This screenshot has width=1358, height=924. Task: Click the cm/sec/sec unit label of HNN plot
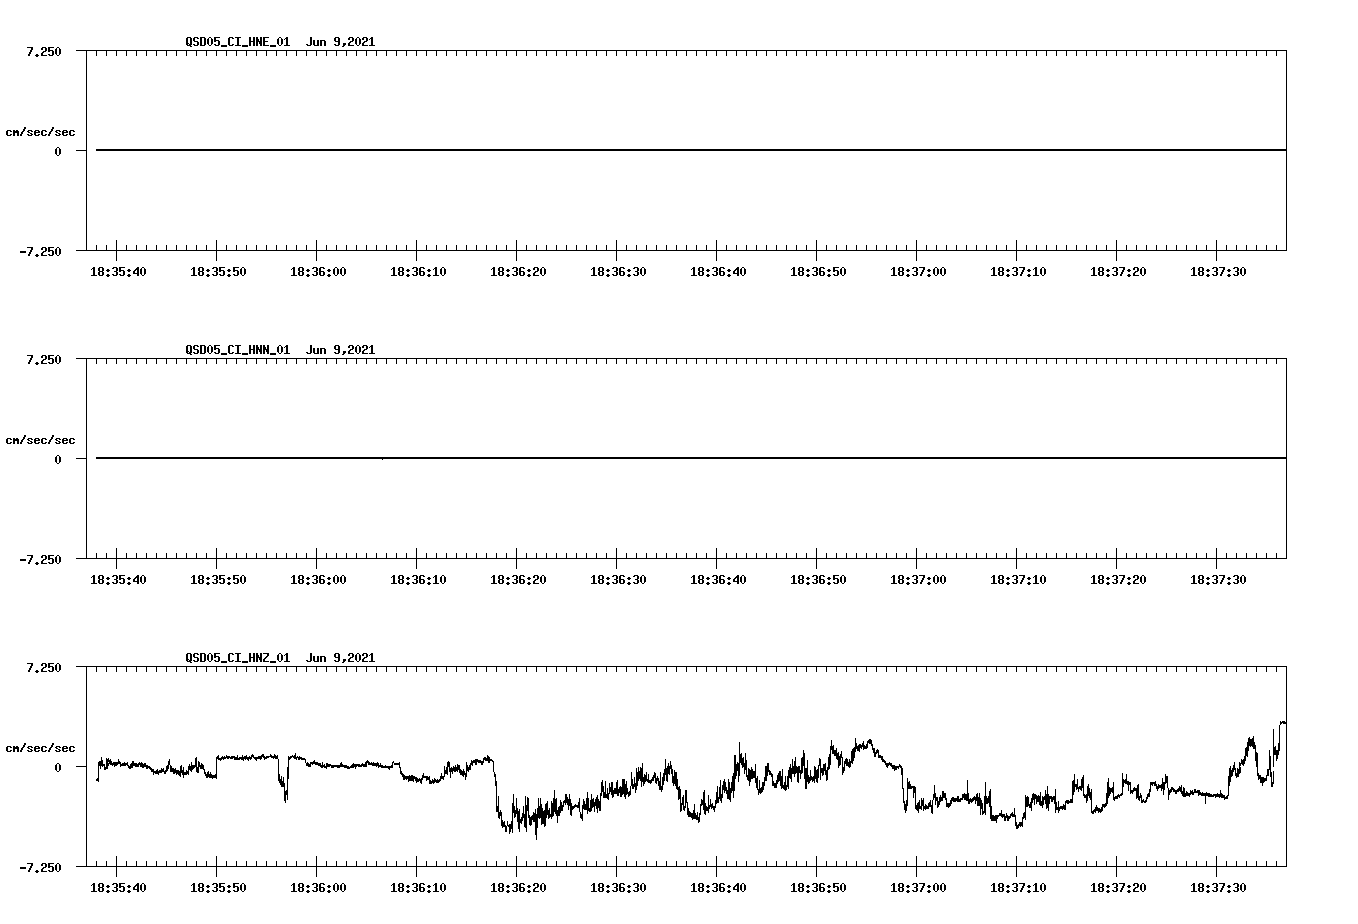tap(40, 440)
